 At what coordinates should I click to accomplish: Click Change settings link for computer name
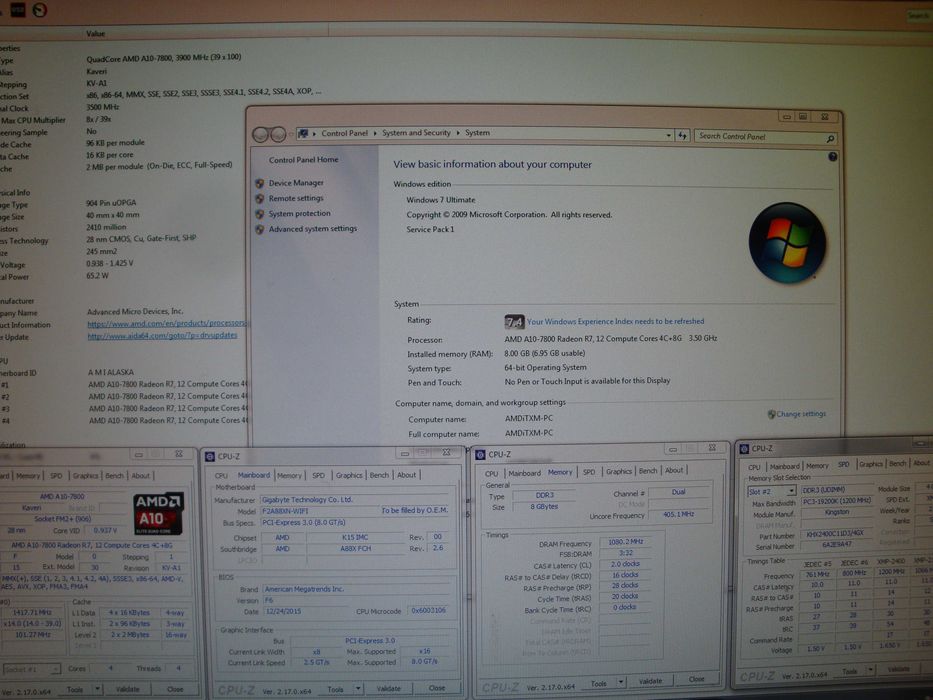point(801,414)
